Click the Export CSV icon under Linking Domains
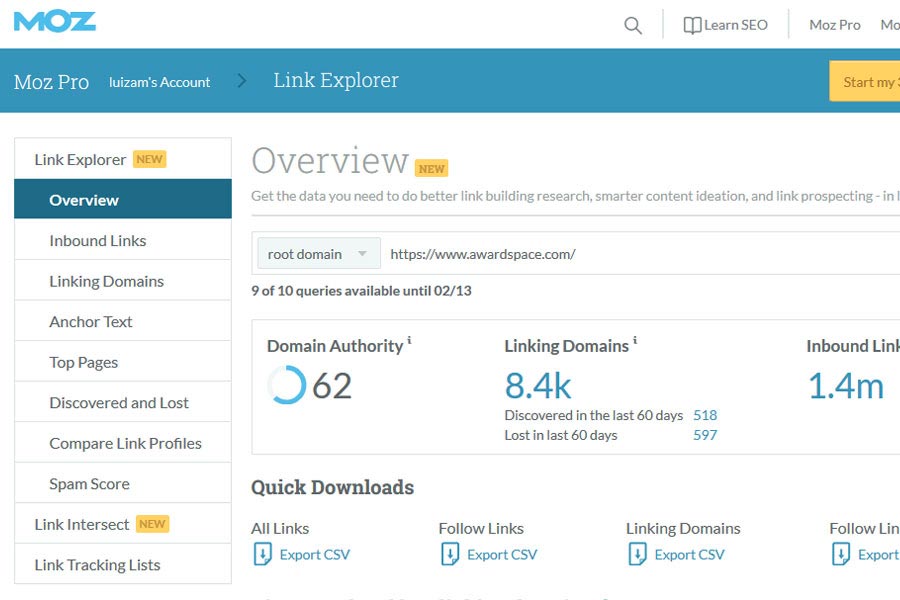This screenshot has height=600, width=900. pos(638,553)
